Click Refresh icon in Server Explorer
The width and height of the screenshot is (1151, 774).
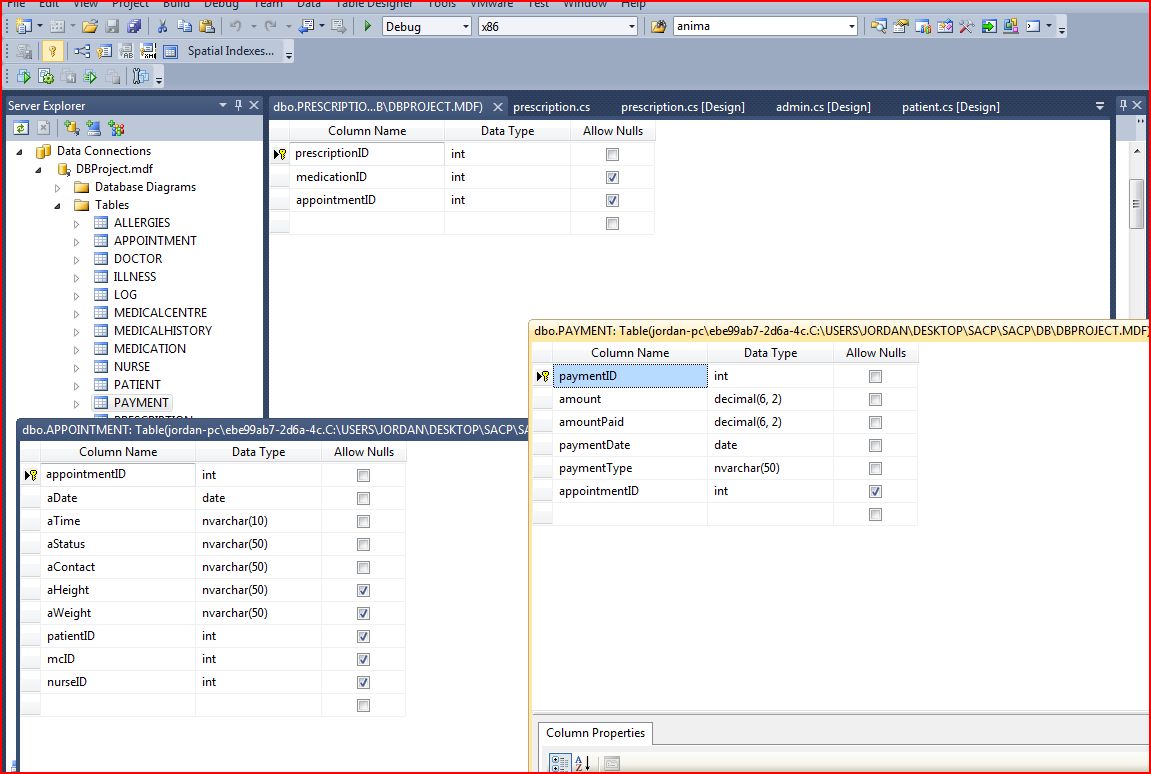(x=20, y=128)
